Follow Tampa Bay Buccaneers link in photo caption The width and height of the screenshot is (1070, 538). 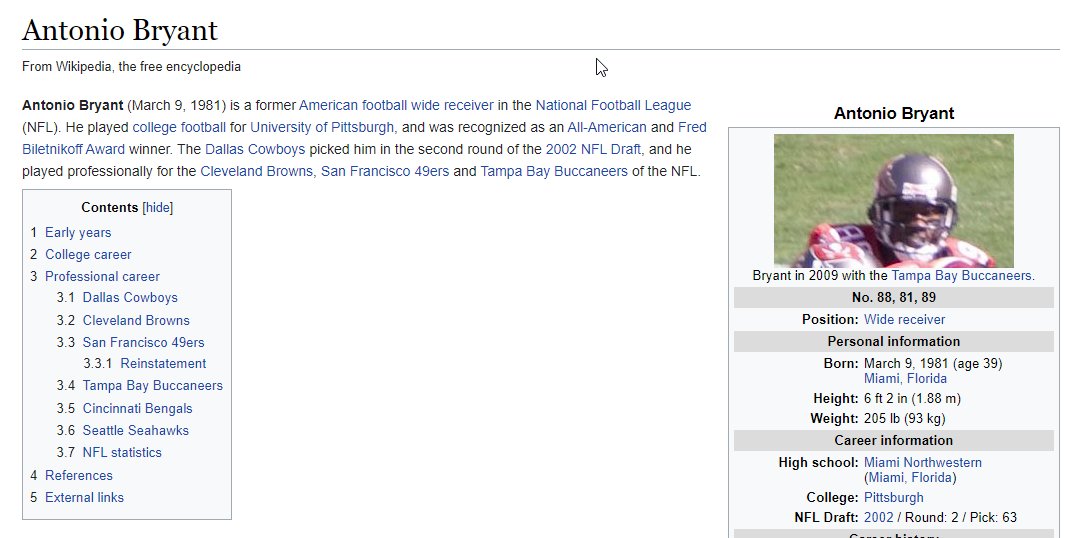click(x=962, y=275)
